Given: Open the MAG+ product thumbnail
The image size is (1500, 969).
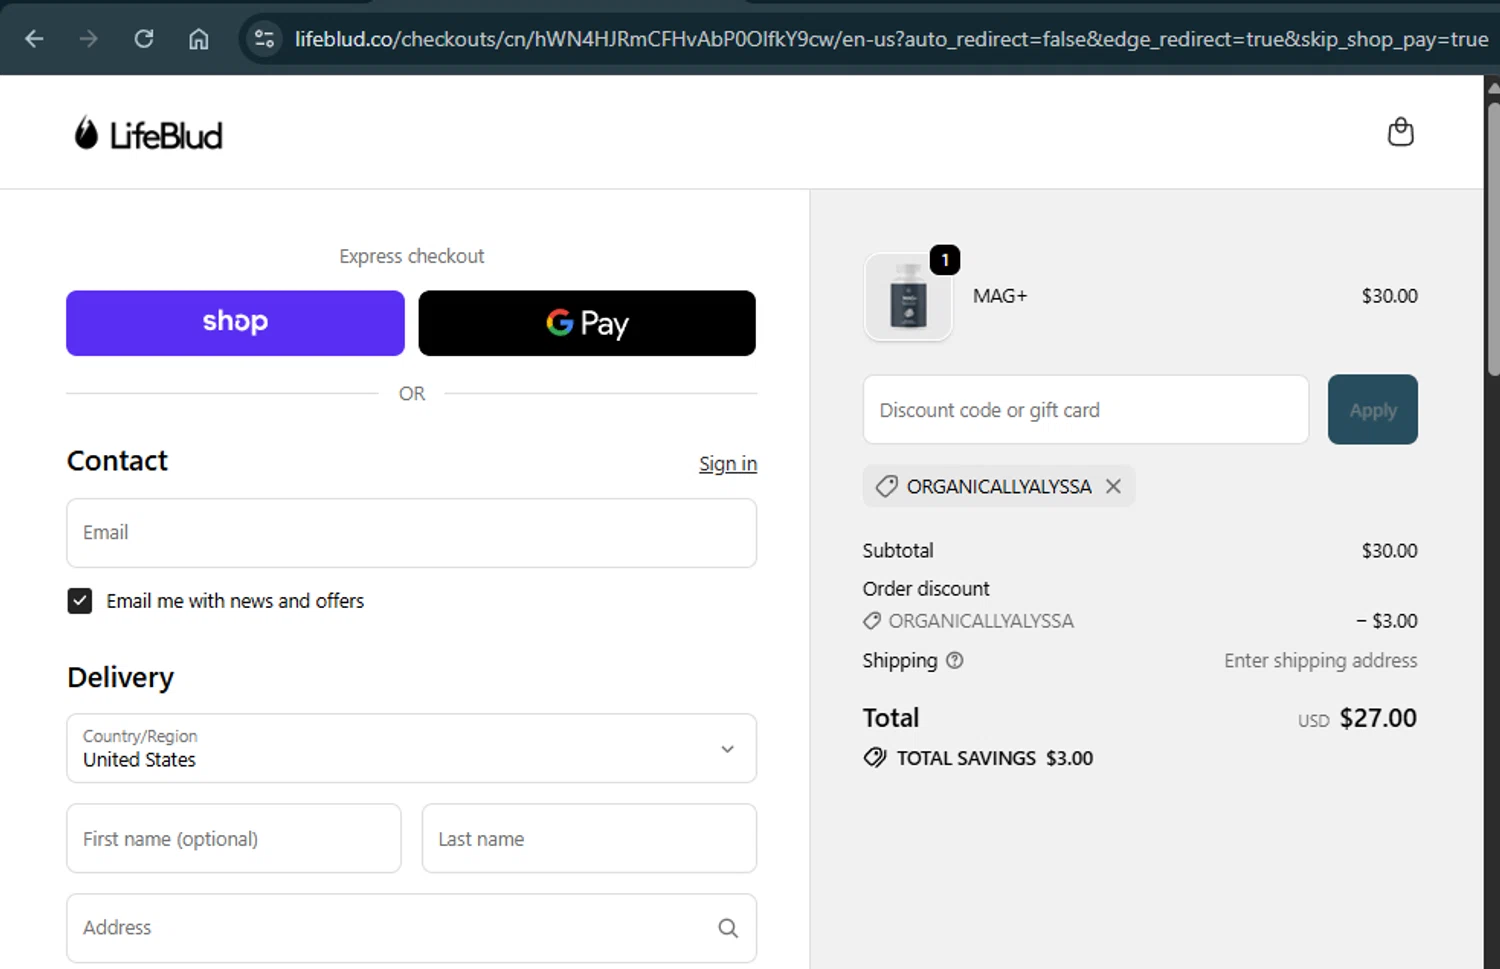Looking at the screenshot, I should pyautogui.click(x=908, y=297).
